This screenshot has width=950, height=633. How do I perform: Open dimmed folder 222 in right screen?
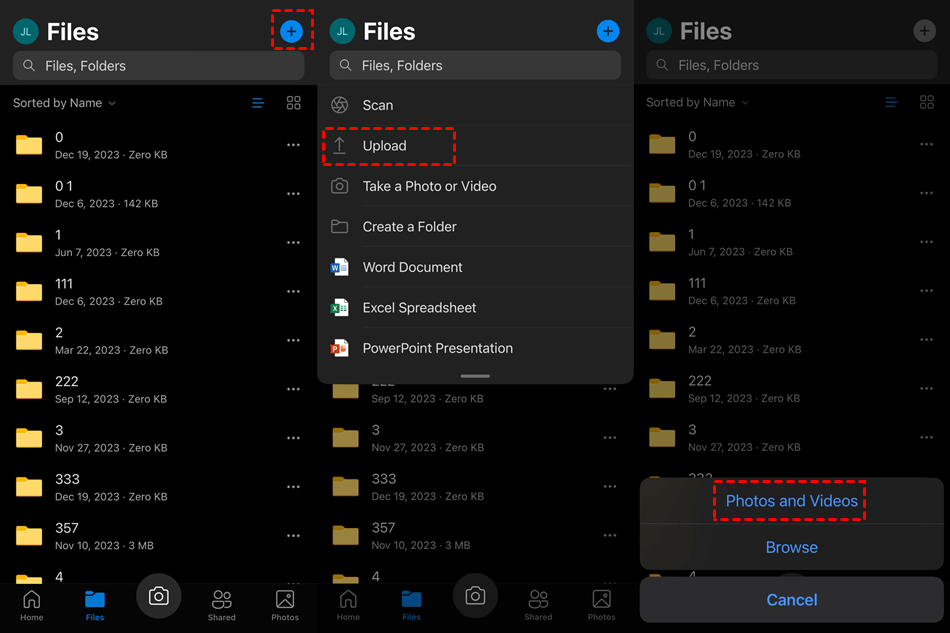click(792, 389)
